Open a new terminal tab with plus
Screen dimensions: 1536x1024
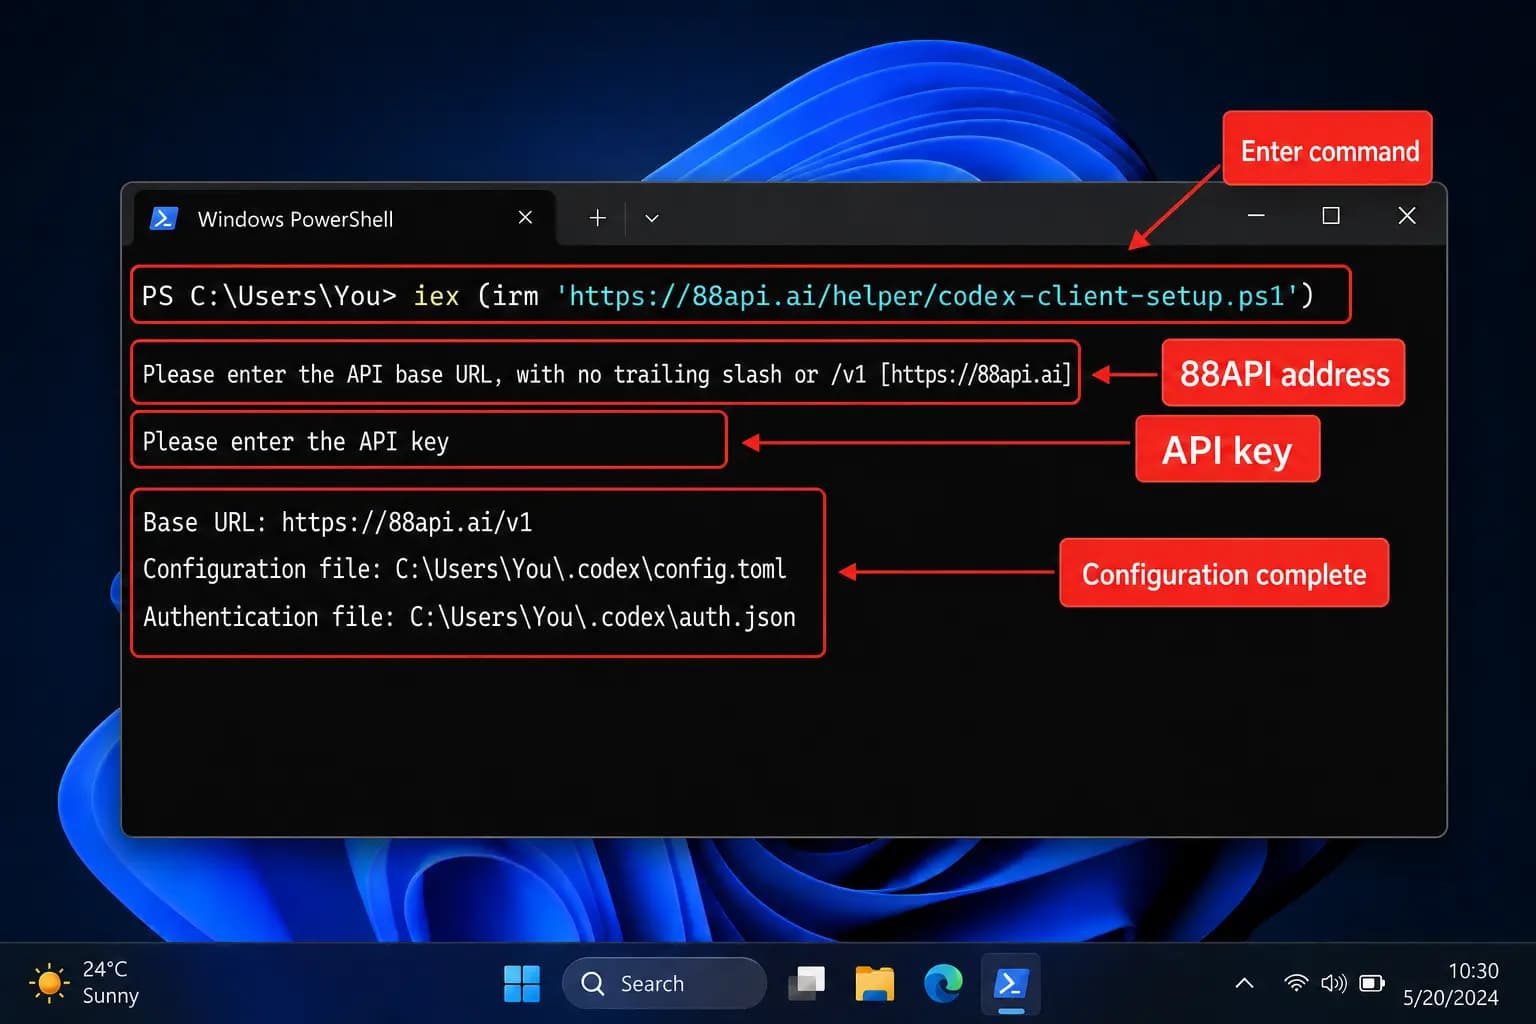(597, 218)
